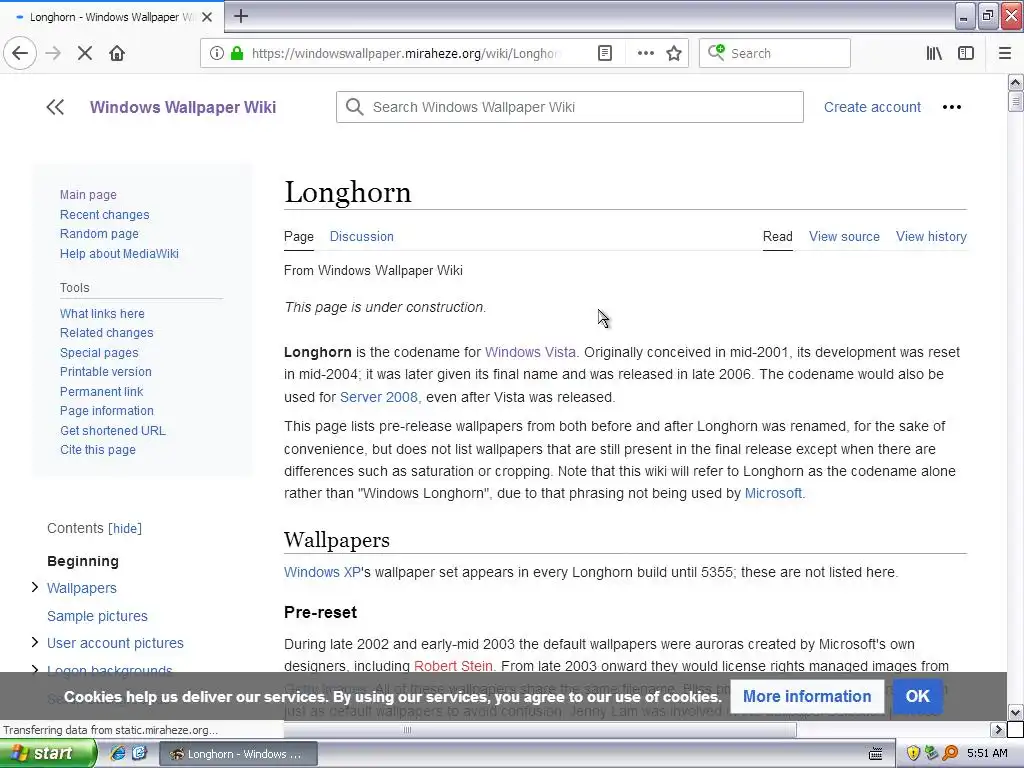This screenshot has width=1024, height=768.
Task: Open Recent changes in sidebar
Action: (104, 214)
